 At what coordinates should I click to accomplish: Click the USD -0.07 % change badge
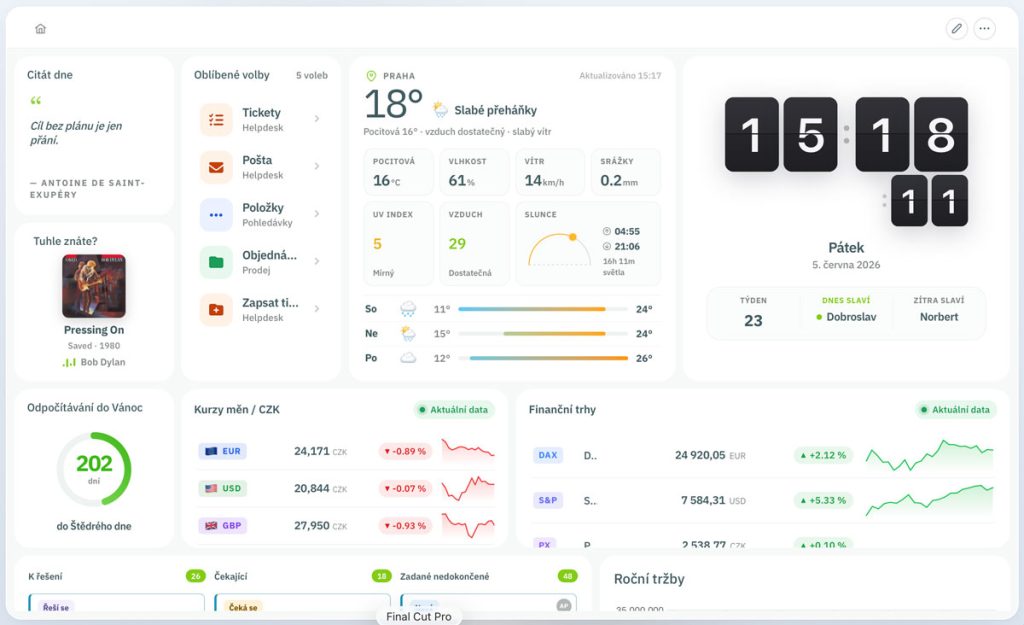[405, 489]
